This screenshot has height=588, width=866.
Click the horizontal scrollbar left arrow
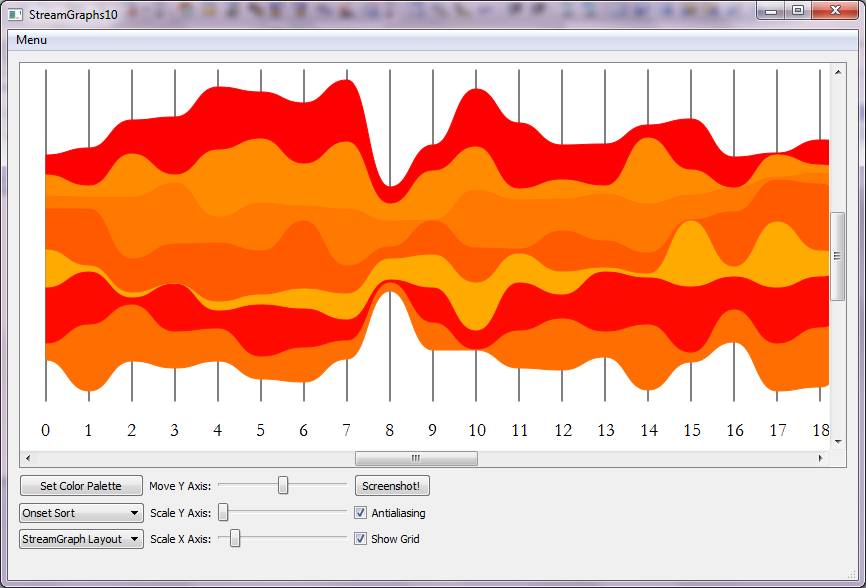click(27, 459)
